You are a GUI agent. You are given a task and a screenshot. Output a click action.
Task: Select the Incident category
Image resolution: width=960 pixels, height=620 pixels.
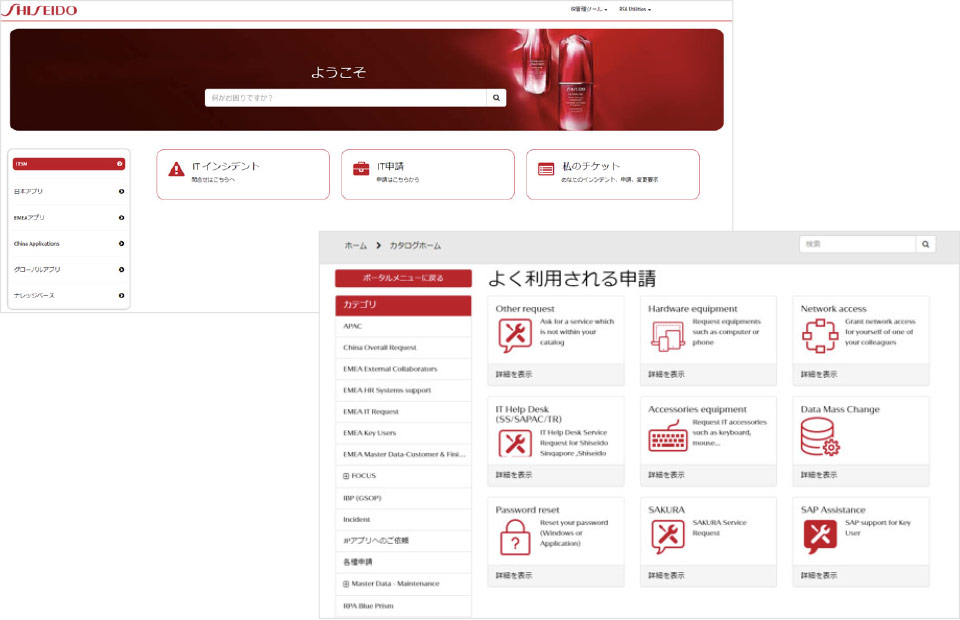tap(403, 520)
